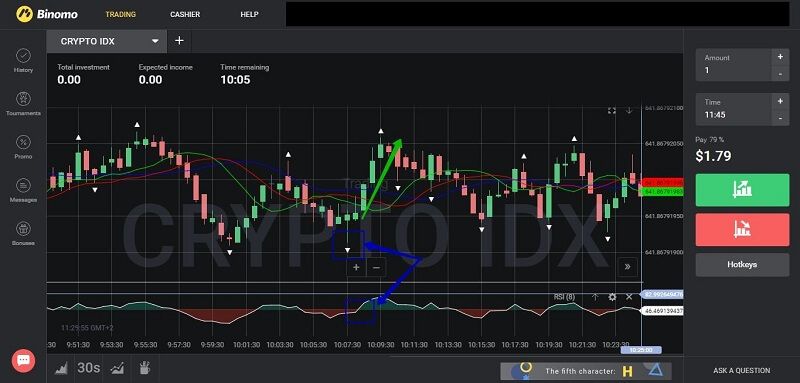Click the Binomo logo
Viewport: 800px width, 383px height.
click(x=47, y=14)
